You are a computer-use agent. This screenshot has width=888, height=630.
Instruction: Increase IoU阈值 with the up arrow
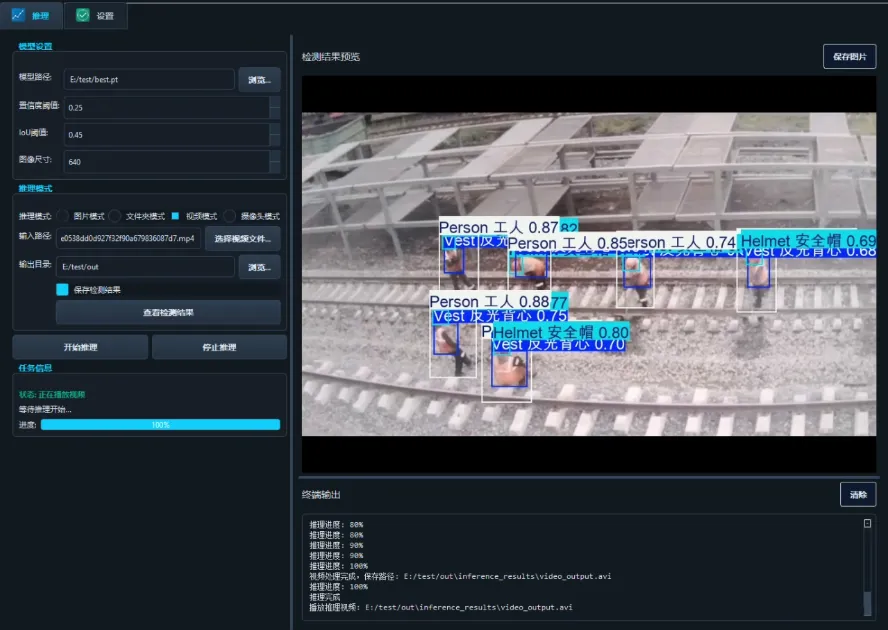coord(275,129)
